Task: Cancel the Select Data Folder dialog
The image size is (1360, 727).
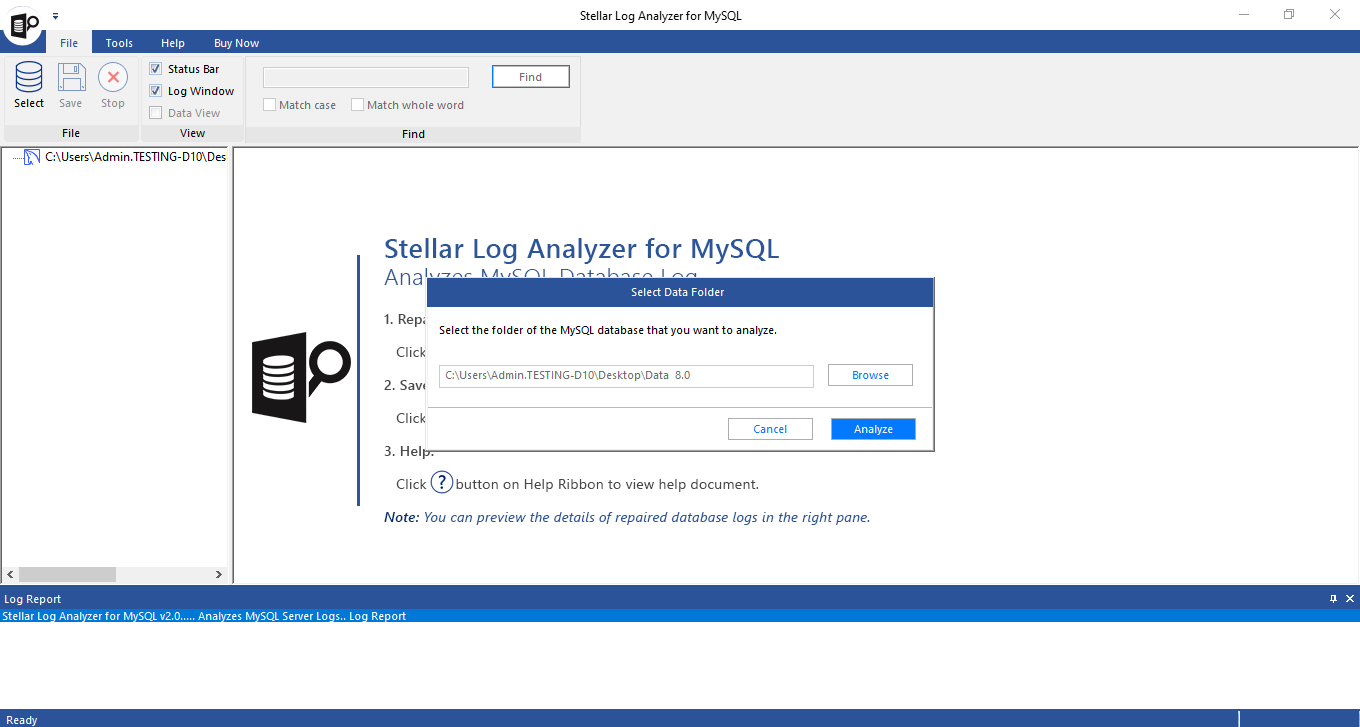Action: click(x=770, y=428)
